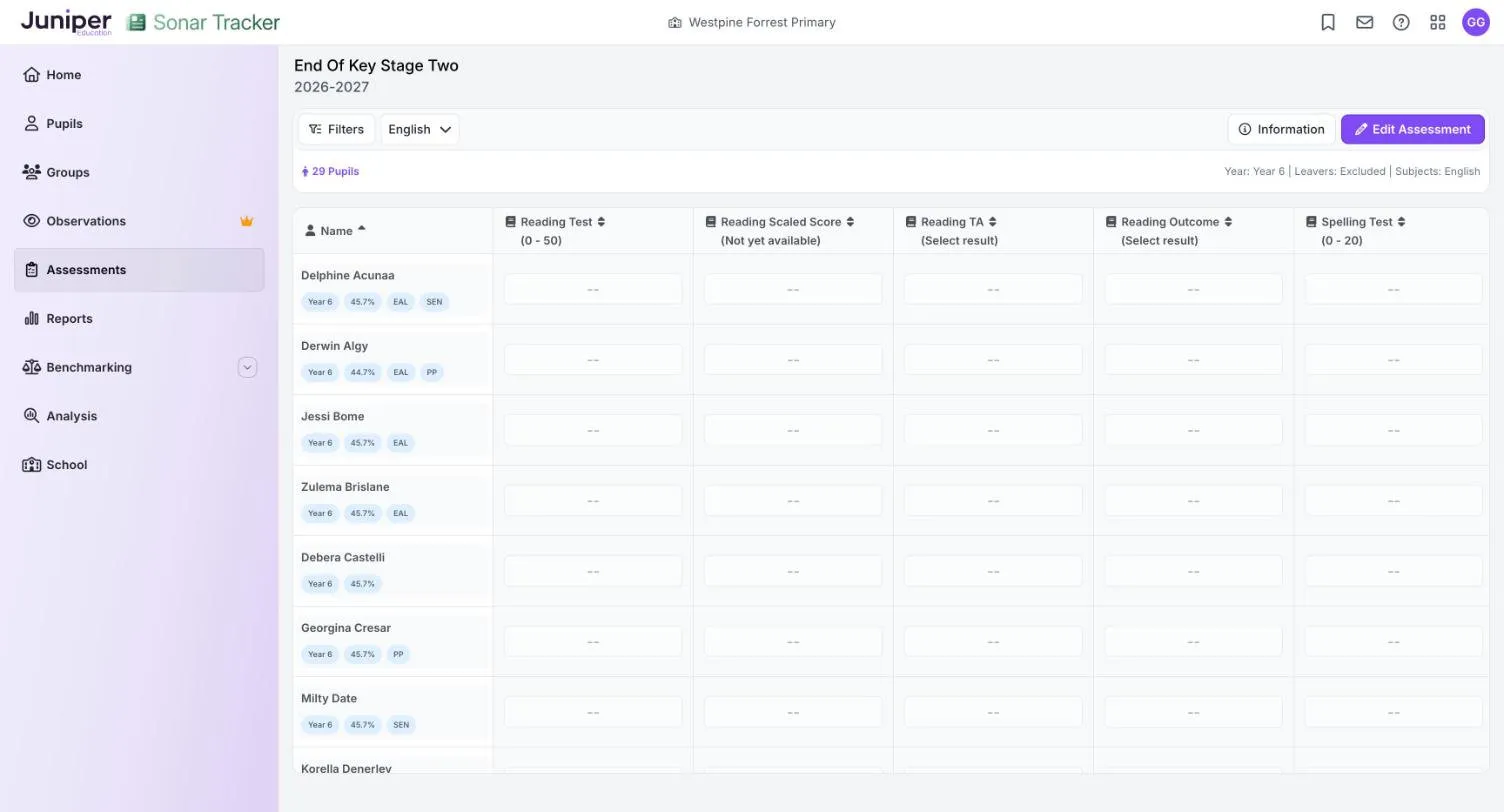Open School in sidebar
Viewport: 1504px width, 812px height.
click(139, 465)
